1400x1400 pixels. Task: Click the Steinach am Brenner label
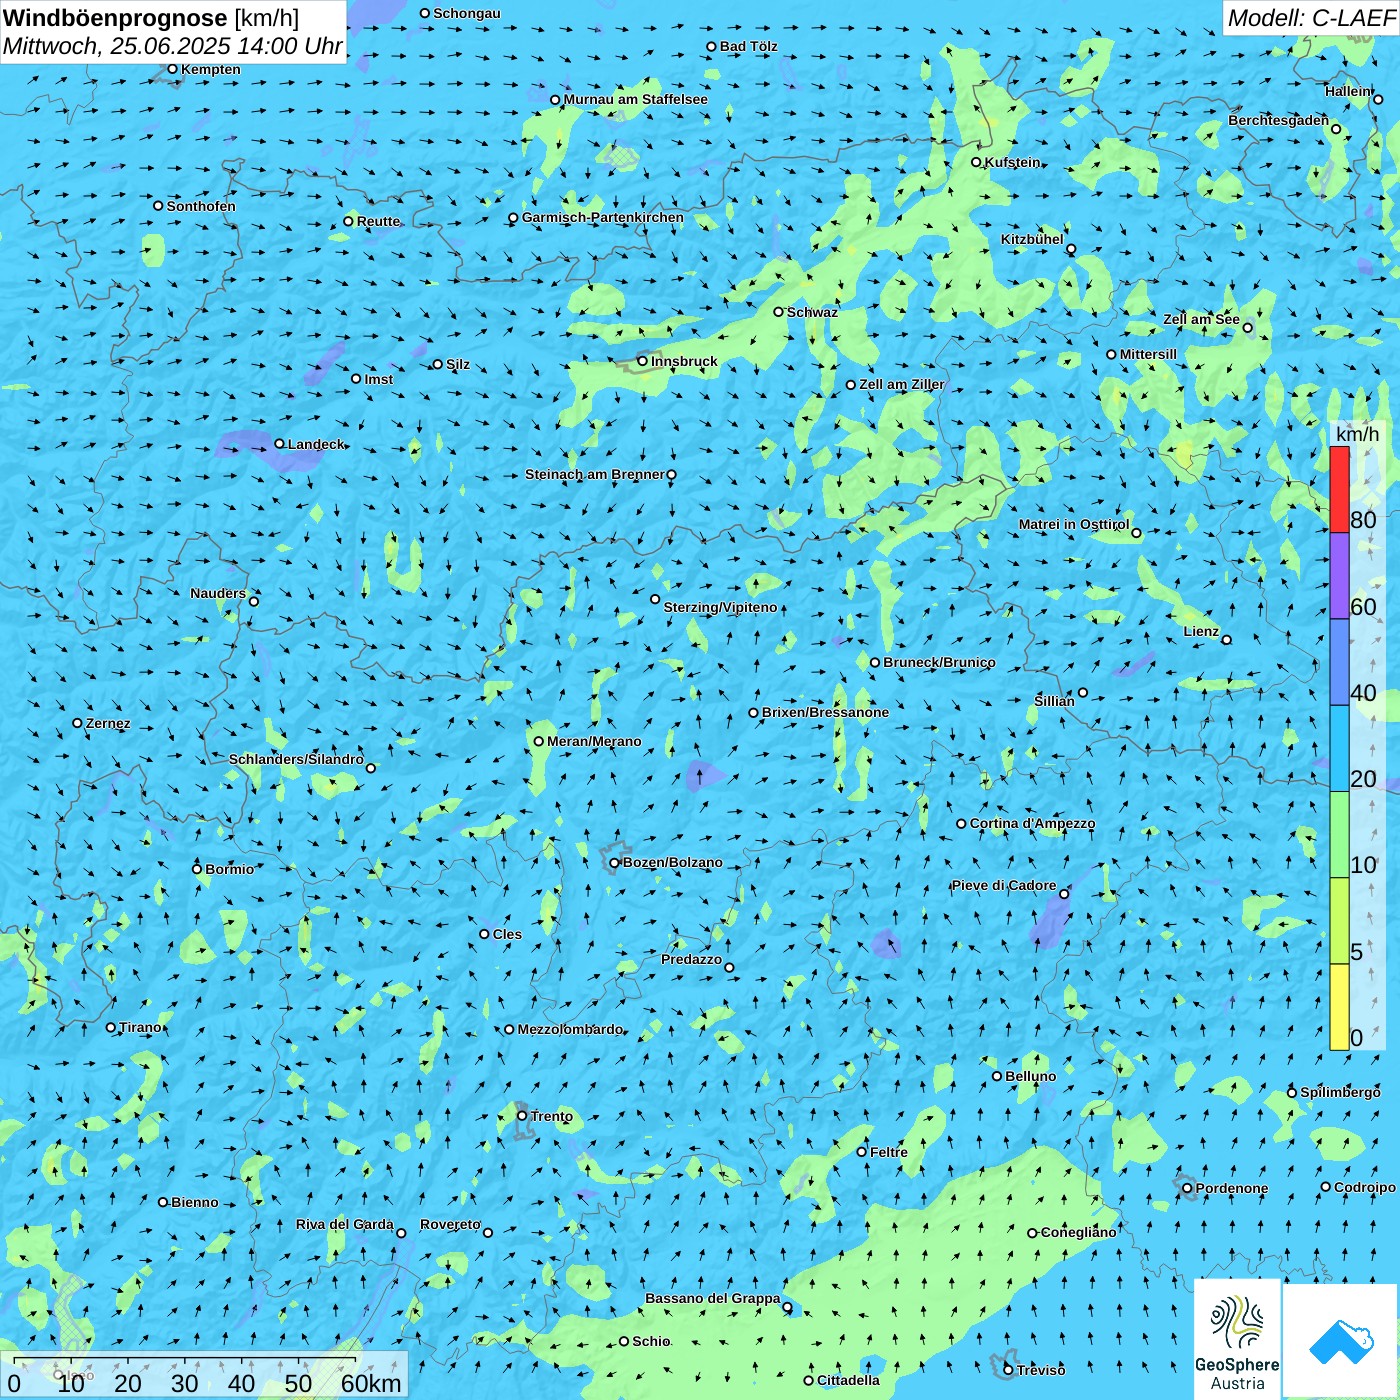(594, 474)
